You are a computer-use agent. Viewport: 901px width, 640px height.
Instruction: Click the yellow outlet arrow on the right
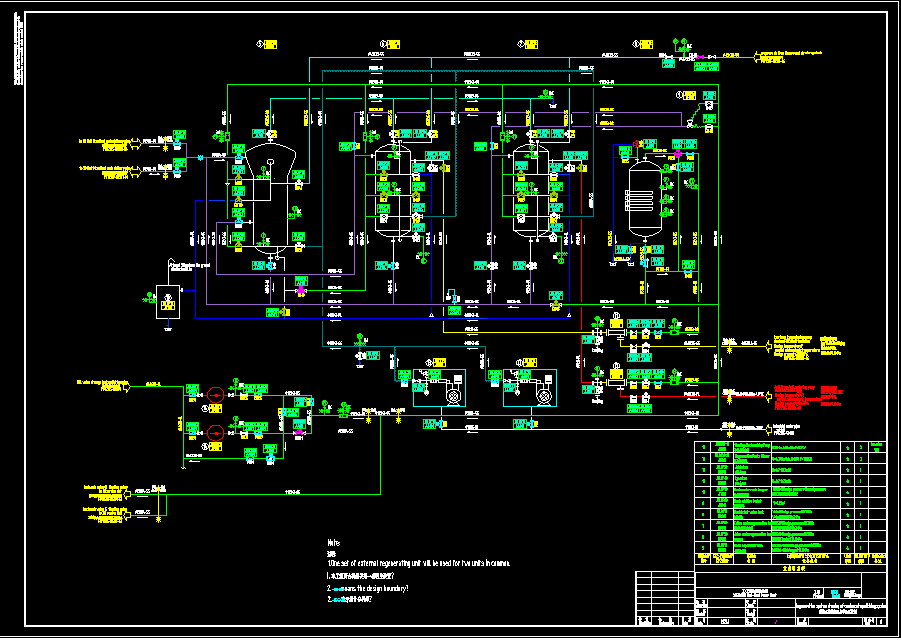(768, 344)
